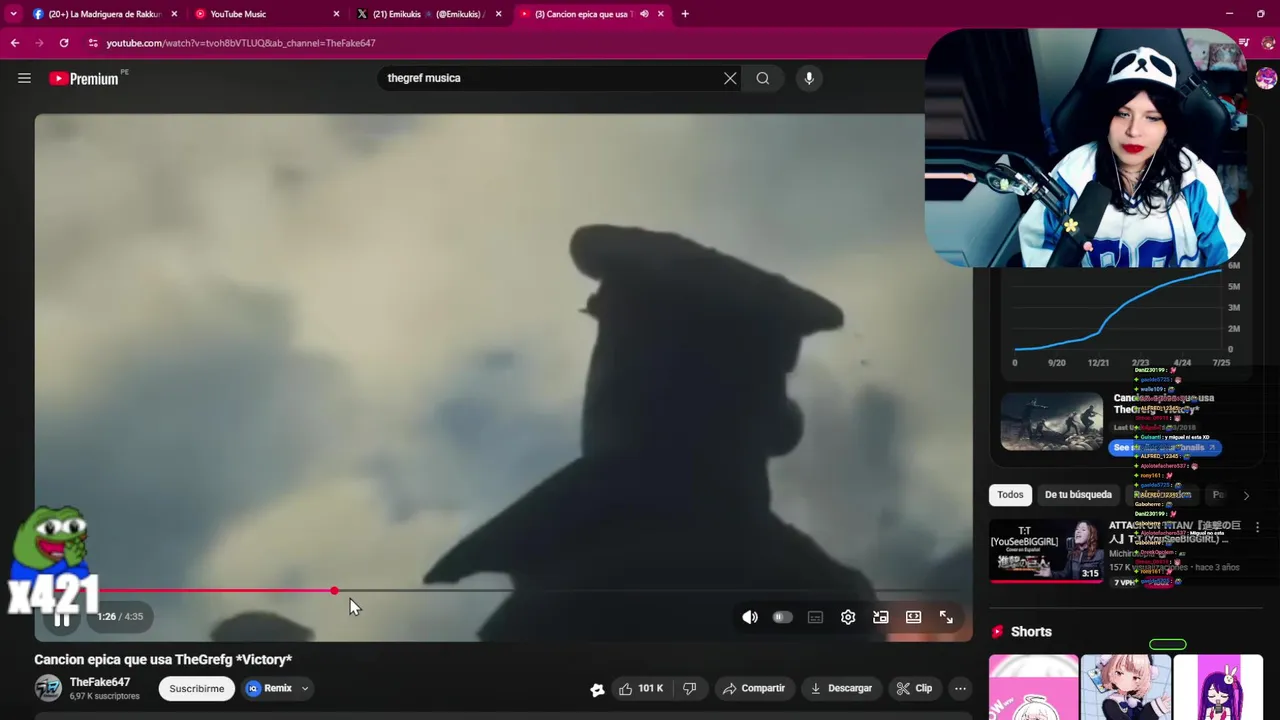Expand the Remix dropdown arrow
1280x720 pixels.
pos(305,688)
